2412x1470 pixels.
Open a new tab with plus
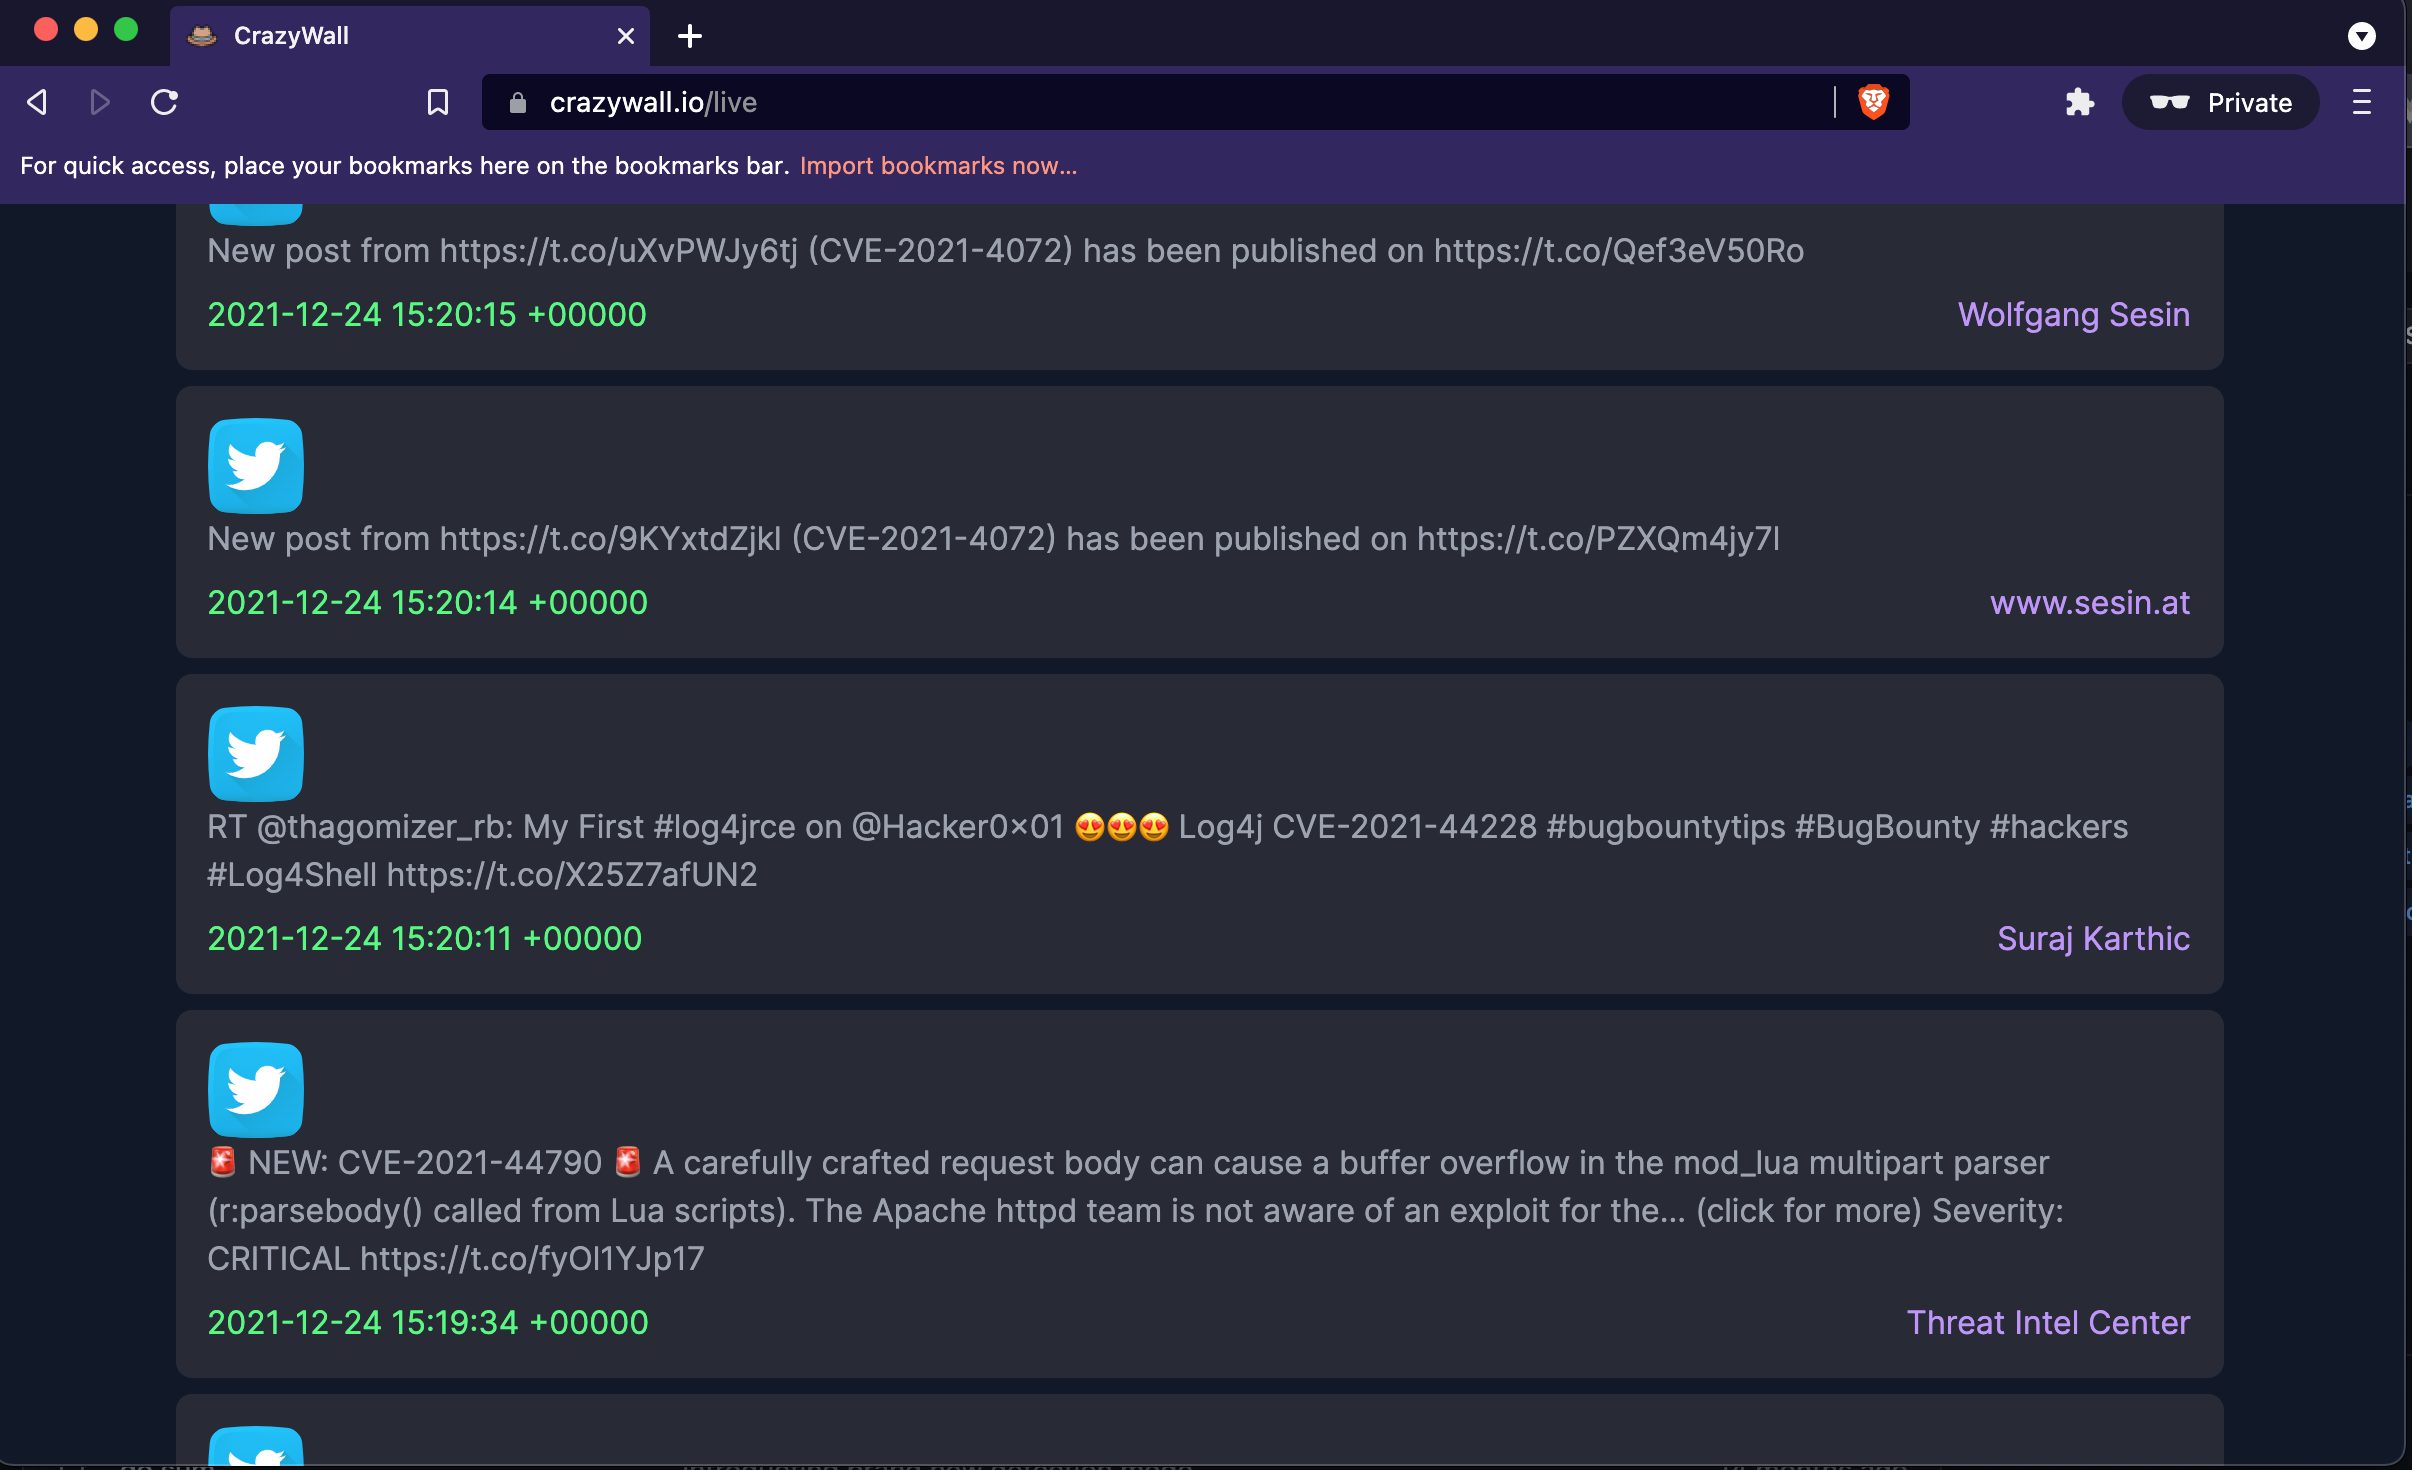[689, 37]
